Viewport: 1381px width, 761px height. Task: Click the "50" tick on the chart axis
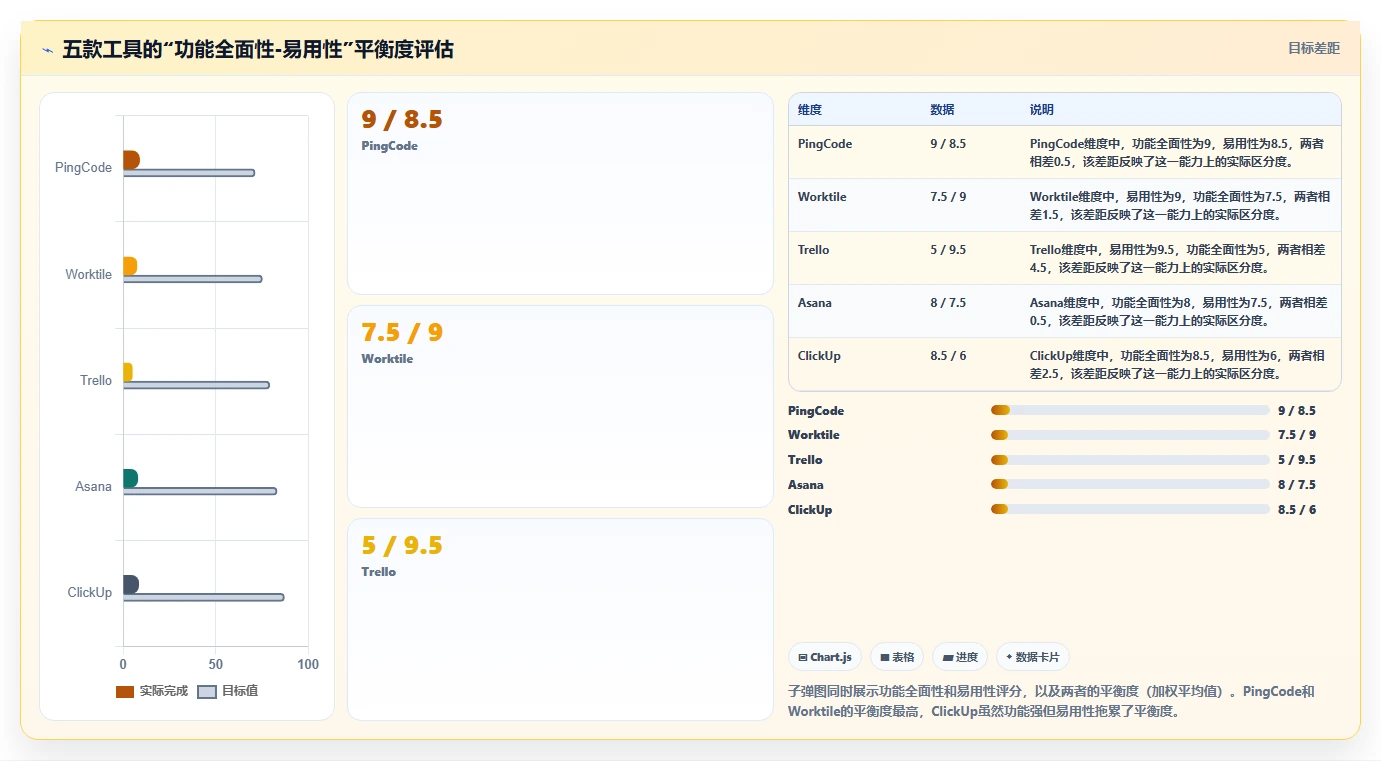click(x=216, y=665)
